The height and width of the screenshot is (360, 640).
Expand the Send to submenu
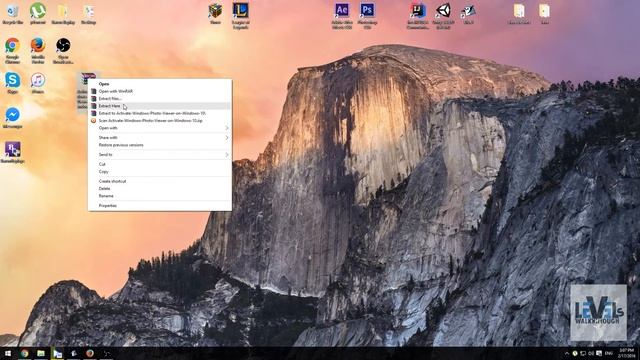[x=160, y=155]
